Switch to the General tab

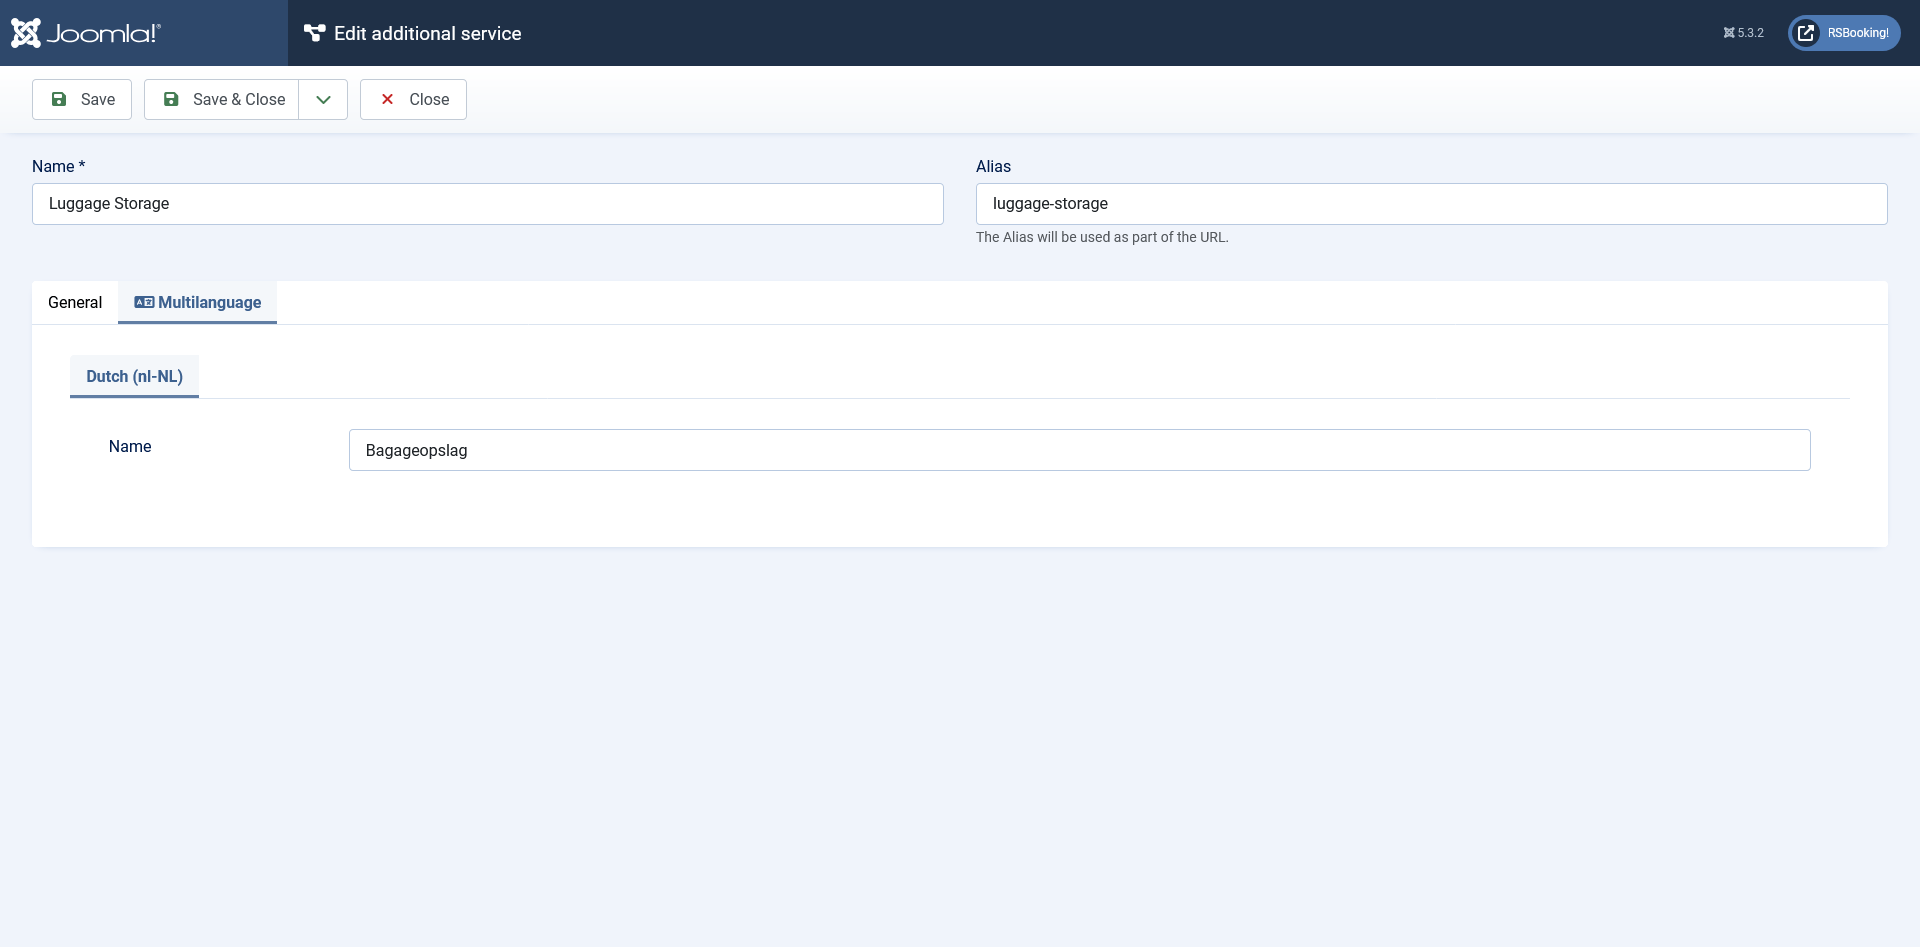(75, 302)
